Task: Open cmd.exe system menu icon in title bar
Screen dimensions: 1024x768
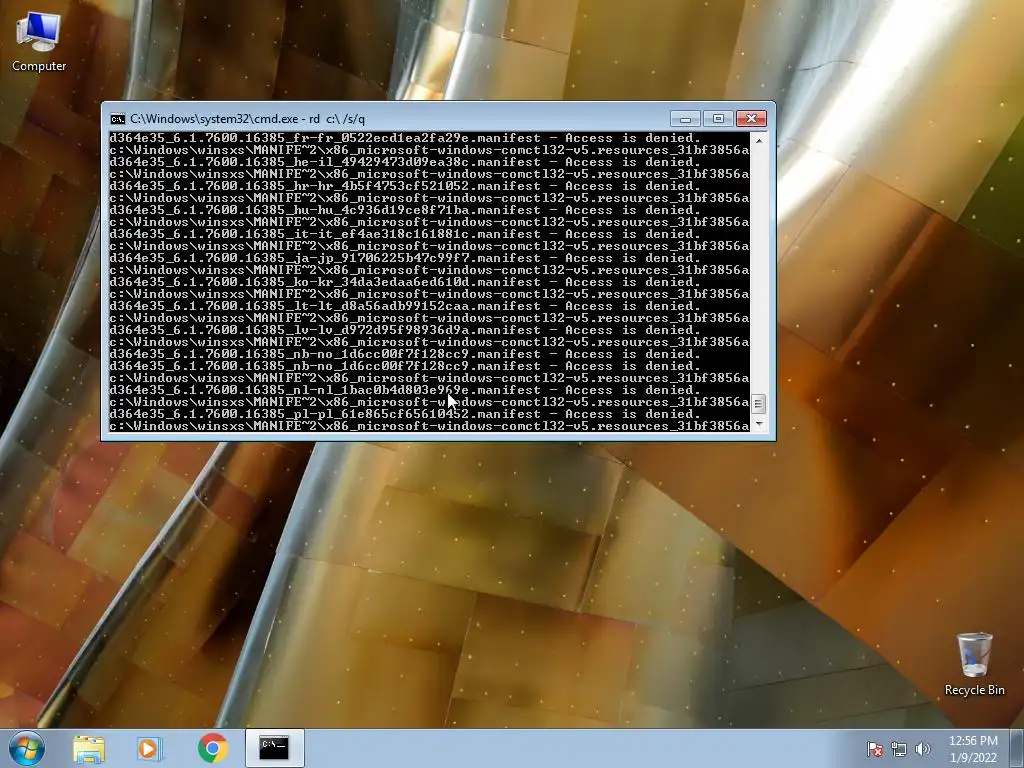Action: (118, 119)
